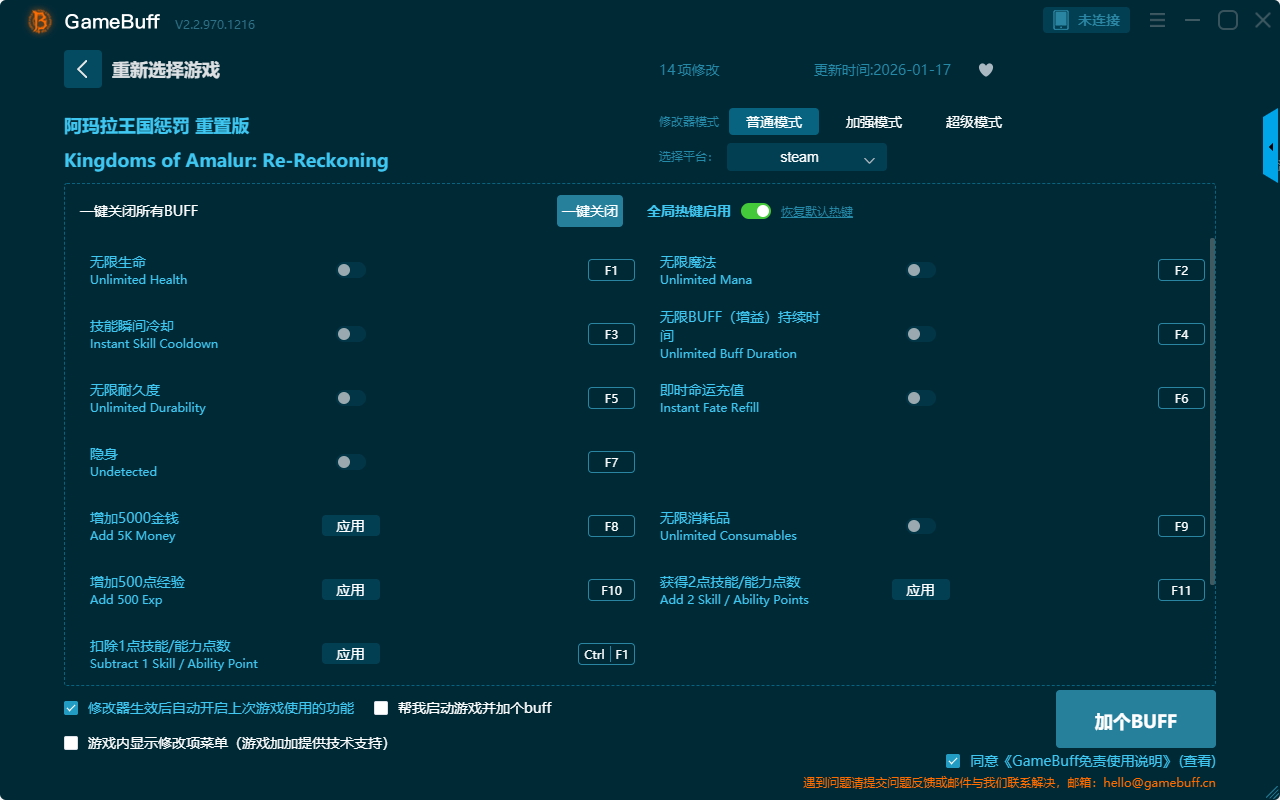Click the back arrow icon
Viewport: 1280px width, 800px height.
click(x=83, y=69)
